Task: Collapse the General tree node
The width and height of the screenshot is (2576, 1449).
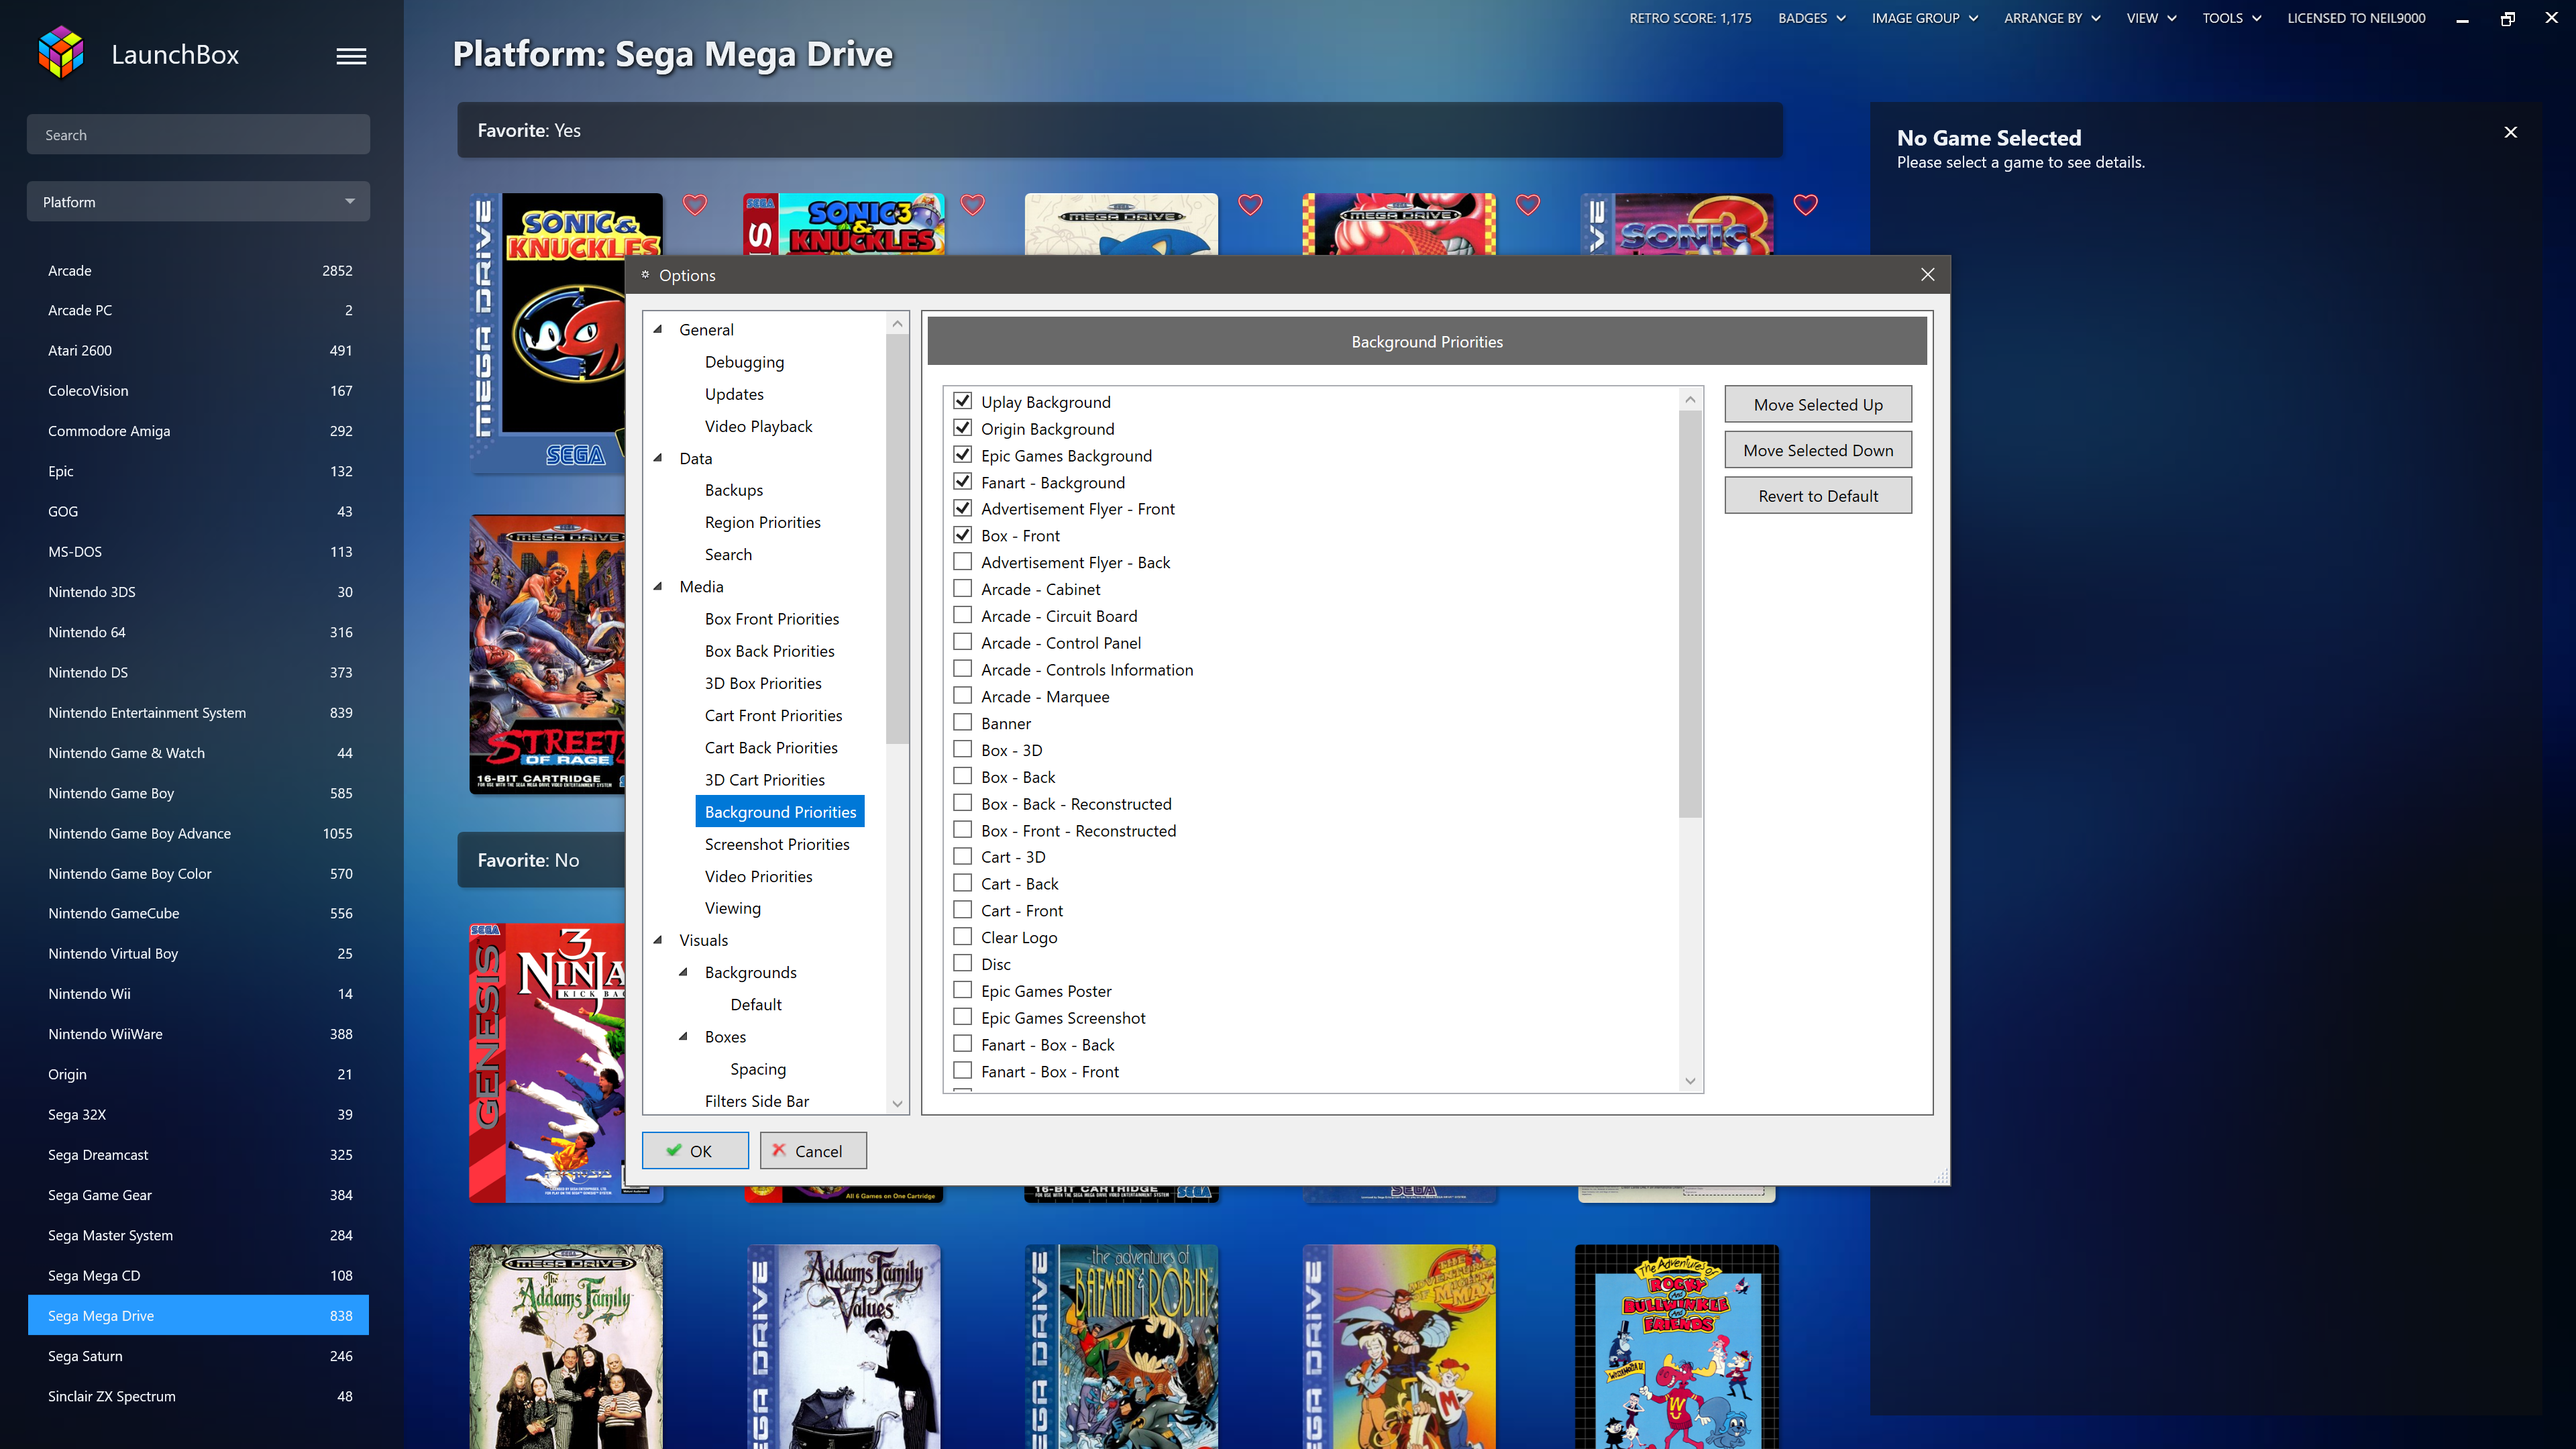Action: (x=658, y=329)
